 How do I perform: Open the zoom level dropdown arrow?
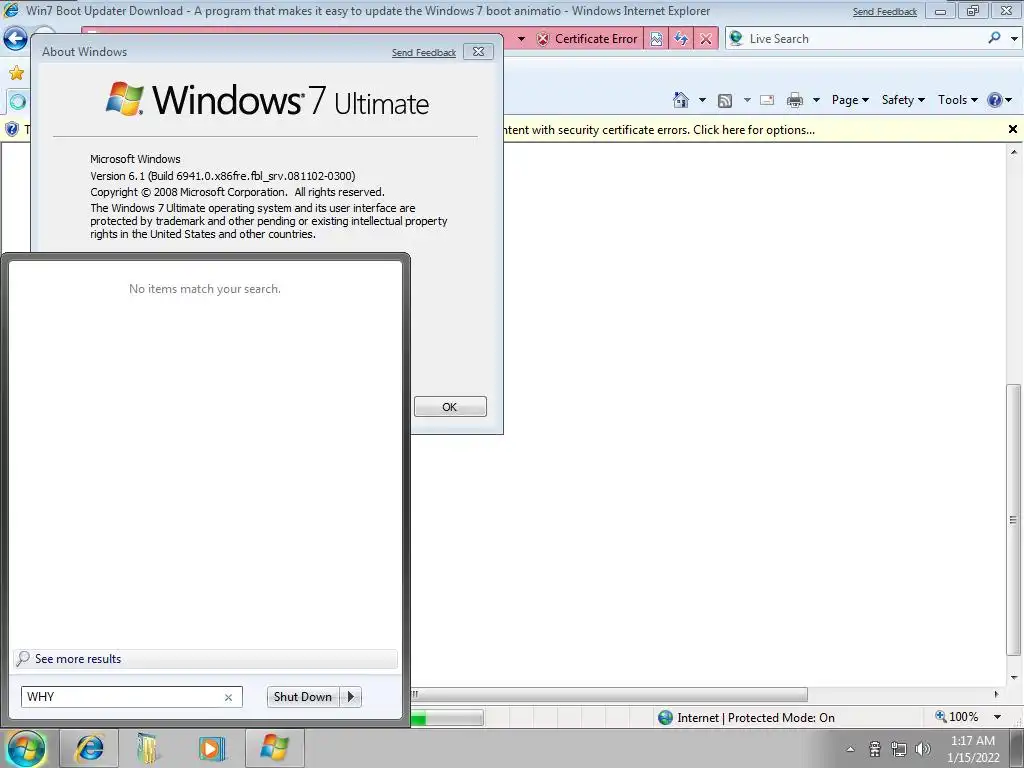pyautogui.click(x=998, y=717)
